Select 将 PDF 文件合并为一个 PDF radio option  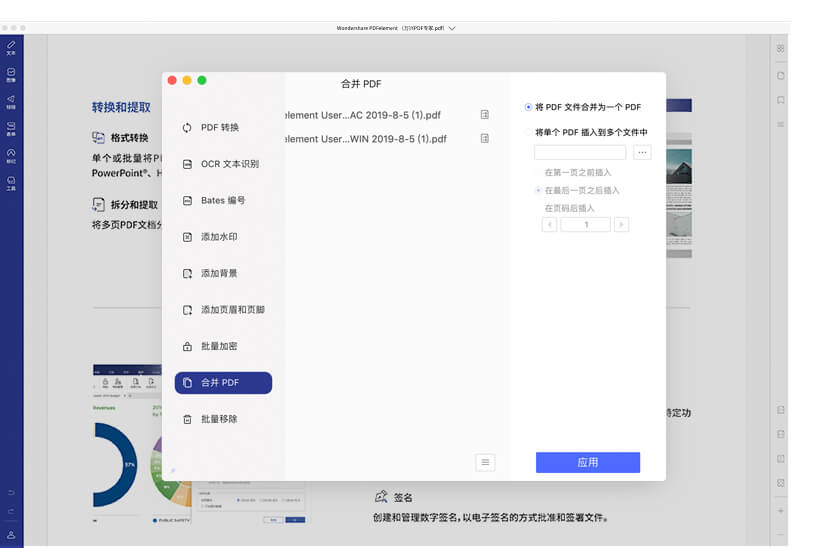(x=528, y=107)
